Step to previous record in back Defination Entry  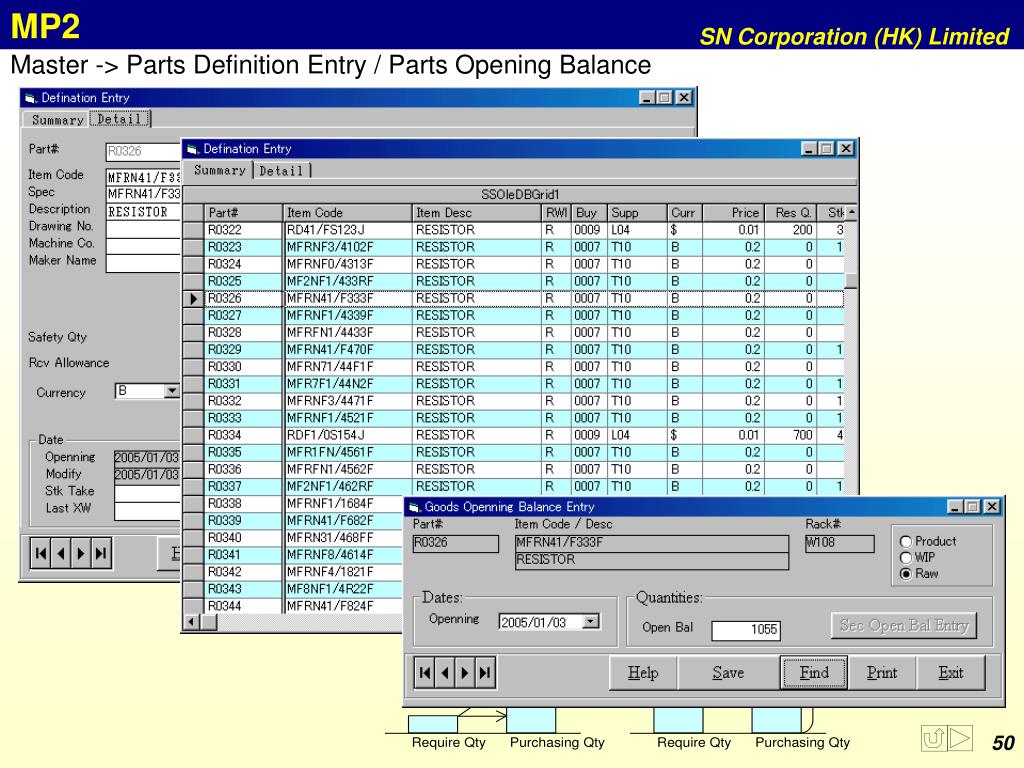click(x=61, y=554)
